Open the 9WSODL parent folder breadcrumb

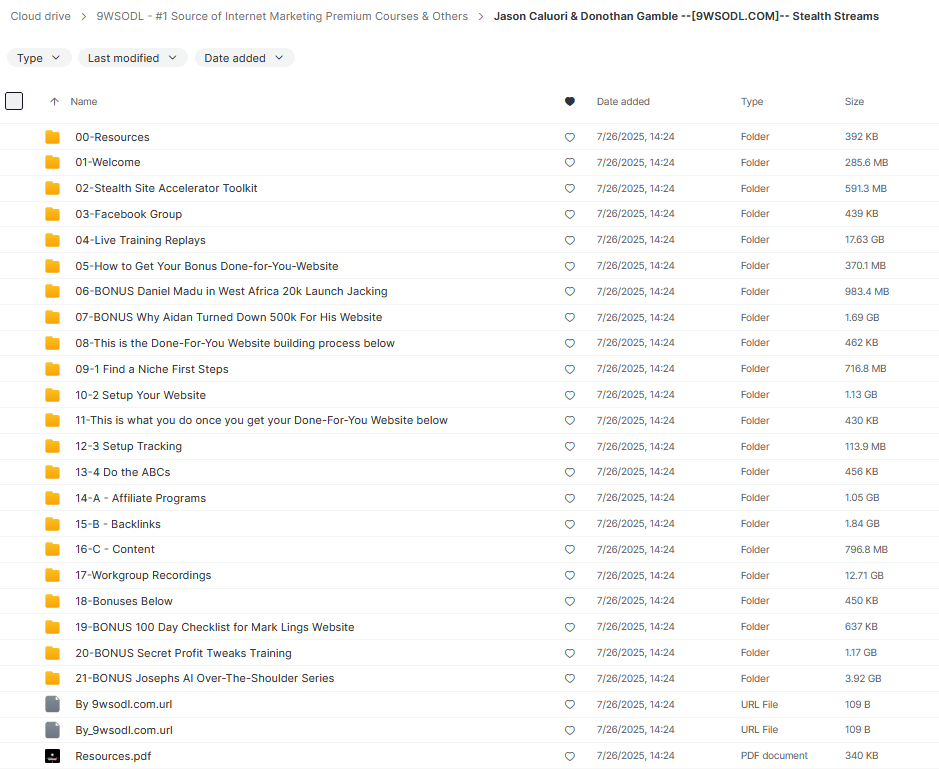(x=282, y=16)
